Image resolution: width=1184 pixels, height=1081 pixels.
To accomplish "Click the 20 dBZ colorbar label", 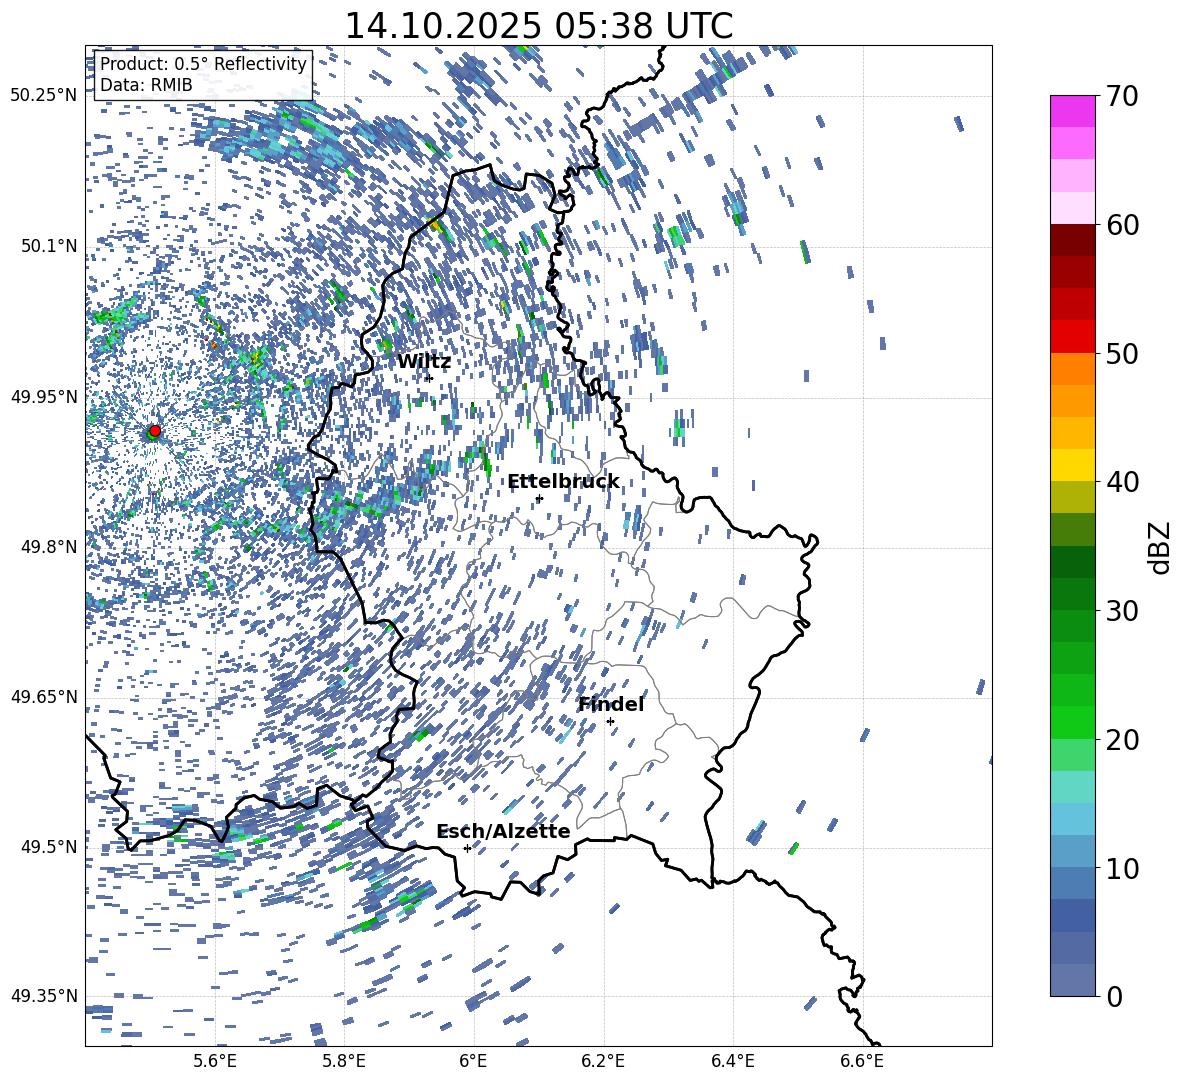I will pyautogui.click(x=1122, y=740).
